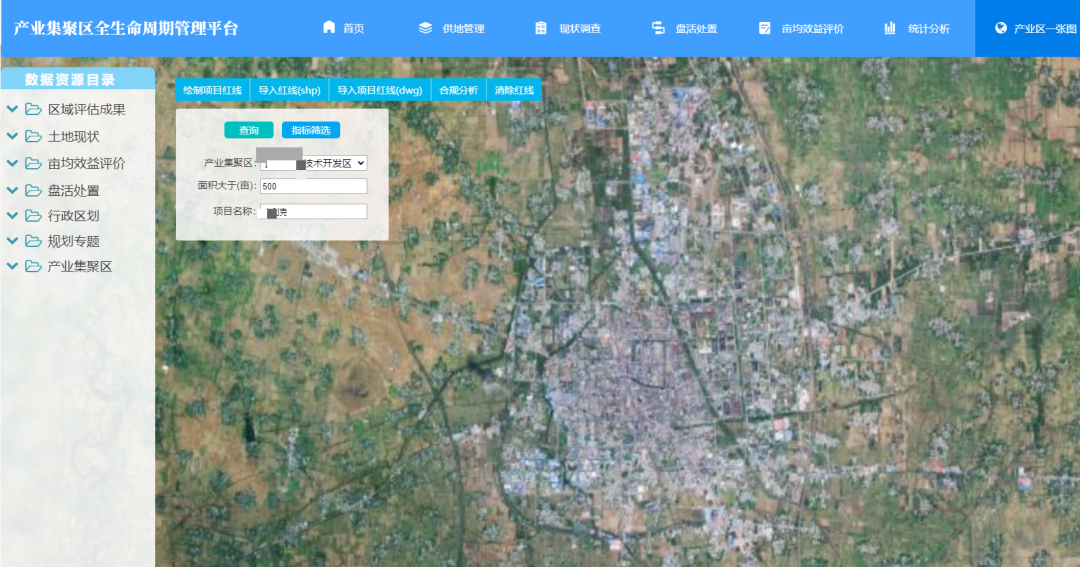Click the 导入项目红线(dwg) button
1080x567 pixels.
(380, 90)
